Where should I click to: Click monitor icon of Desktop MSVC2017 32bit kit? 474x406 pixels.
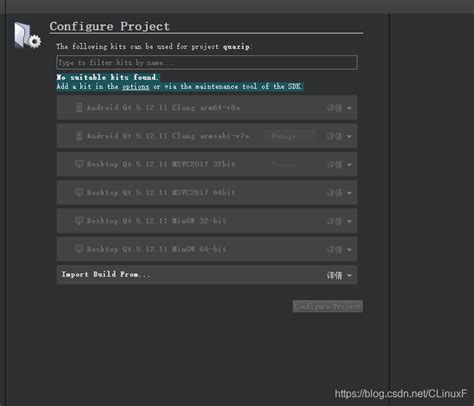pos(79,164)
